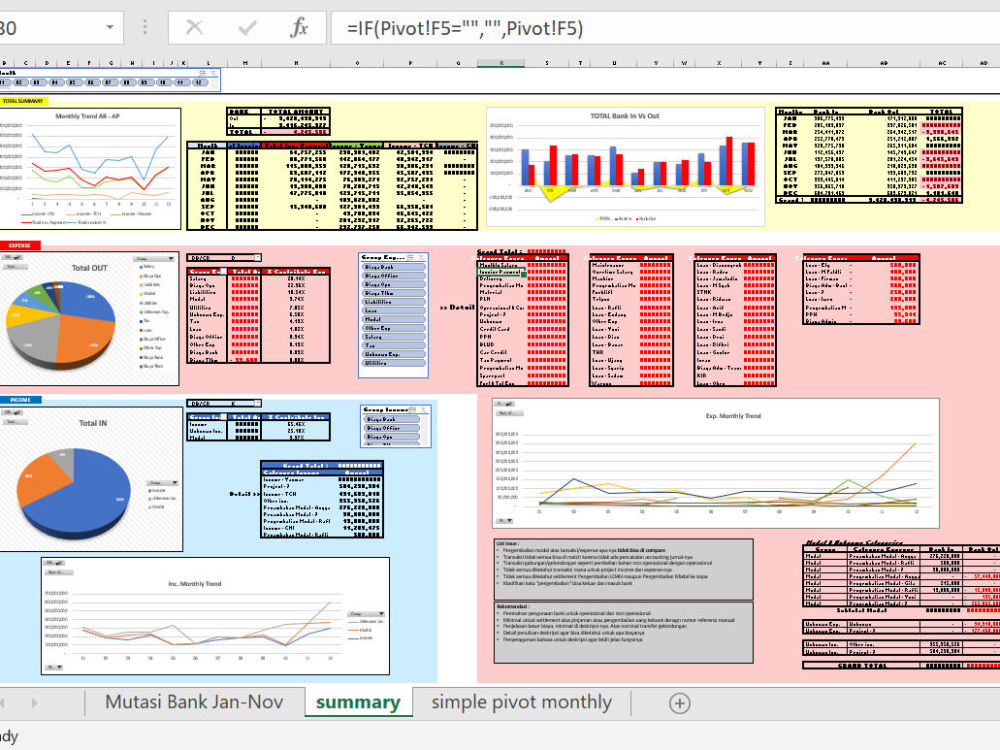The image size is (1000, 750).
Task: Open the simple pivot monthly sheet tab
Action: click(521, 702)
